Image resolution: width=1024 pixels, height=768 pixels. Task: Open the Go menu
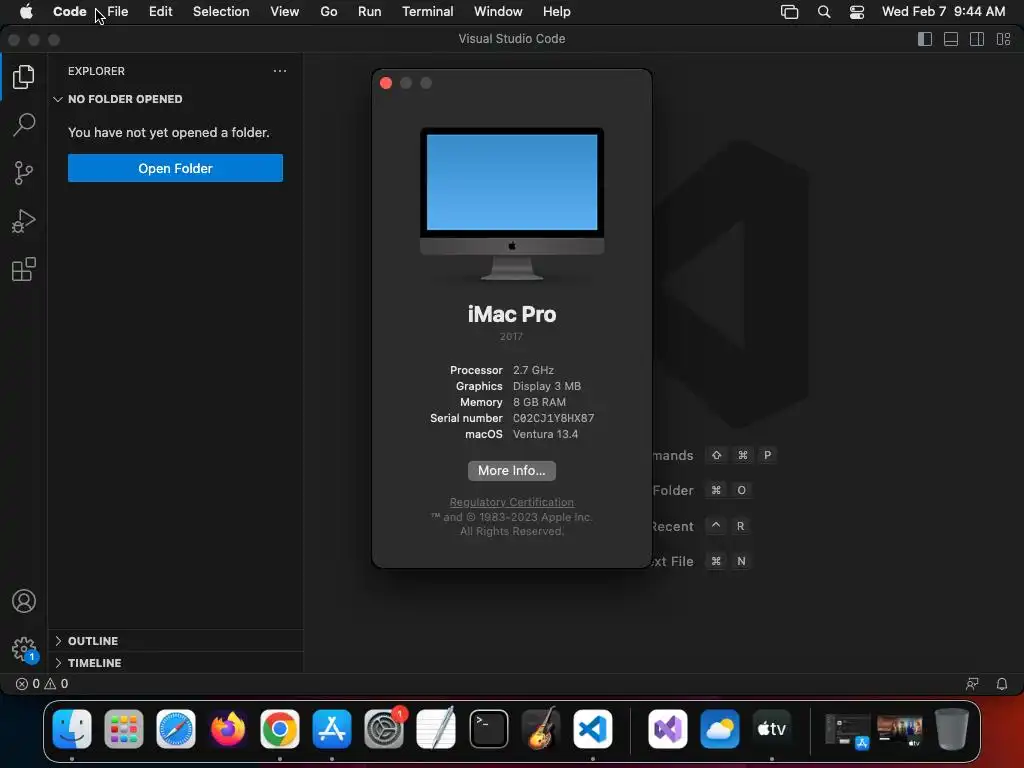point(328,12)
